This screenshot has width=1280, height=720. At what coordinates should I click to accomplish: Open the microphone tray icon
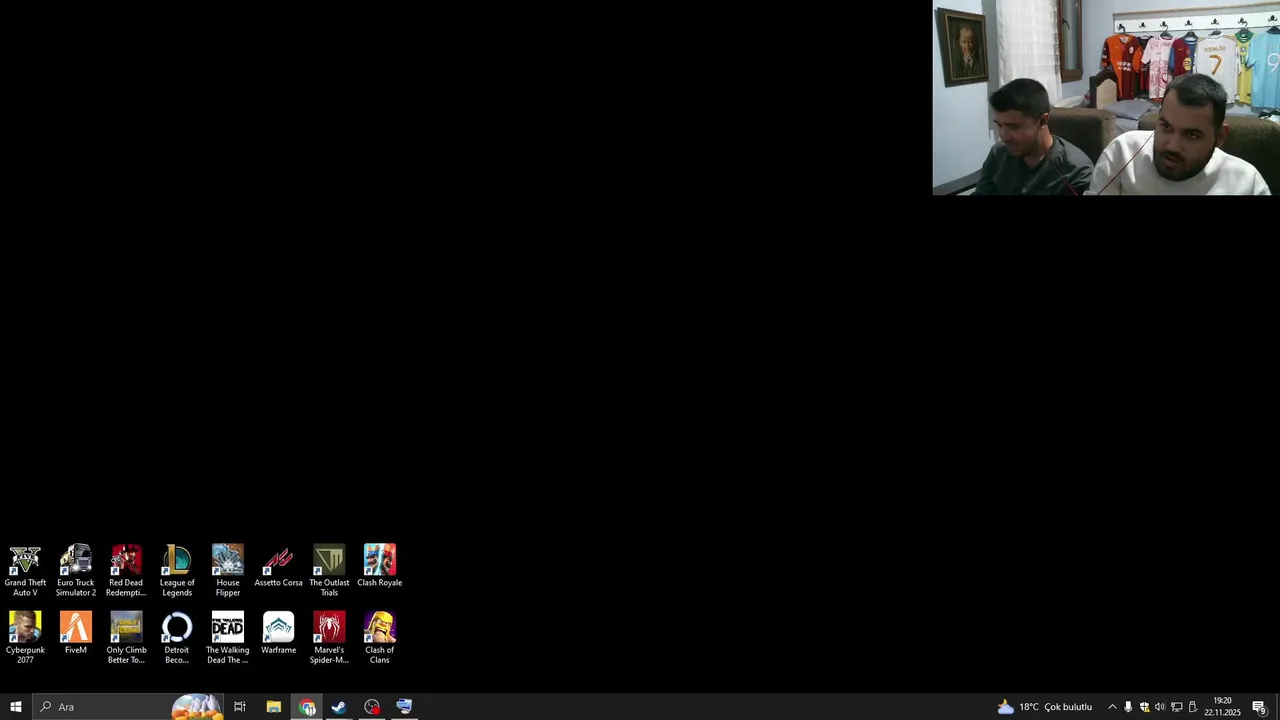click(x=1128, y=707)
